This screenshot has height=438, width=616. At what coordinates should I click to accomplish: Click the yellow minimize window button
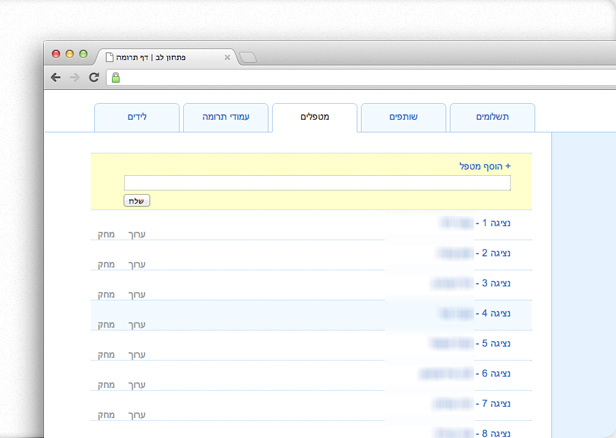(70, 54)
